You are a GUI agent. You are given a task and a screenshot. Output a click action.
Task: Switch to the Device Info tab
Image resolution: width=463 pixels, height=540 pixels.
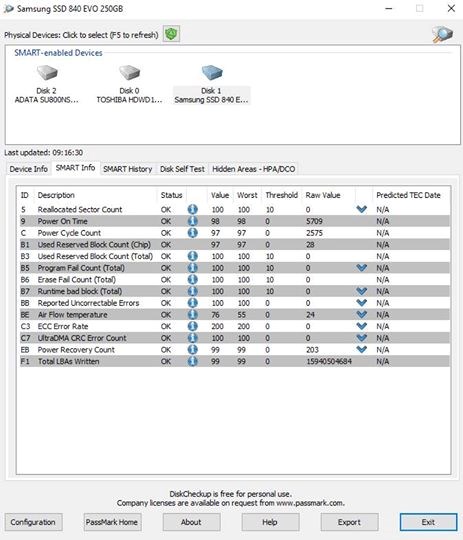click(29, 169)
